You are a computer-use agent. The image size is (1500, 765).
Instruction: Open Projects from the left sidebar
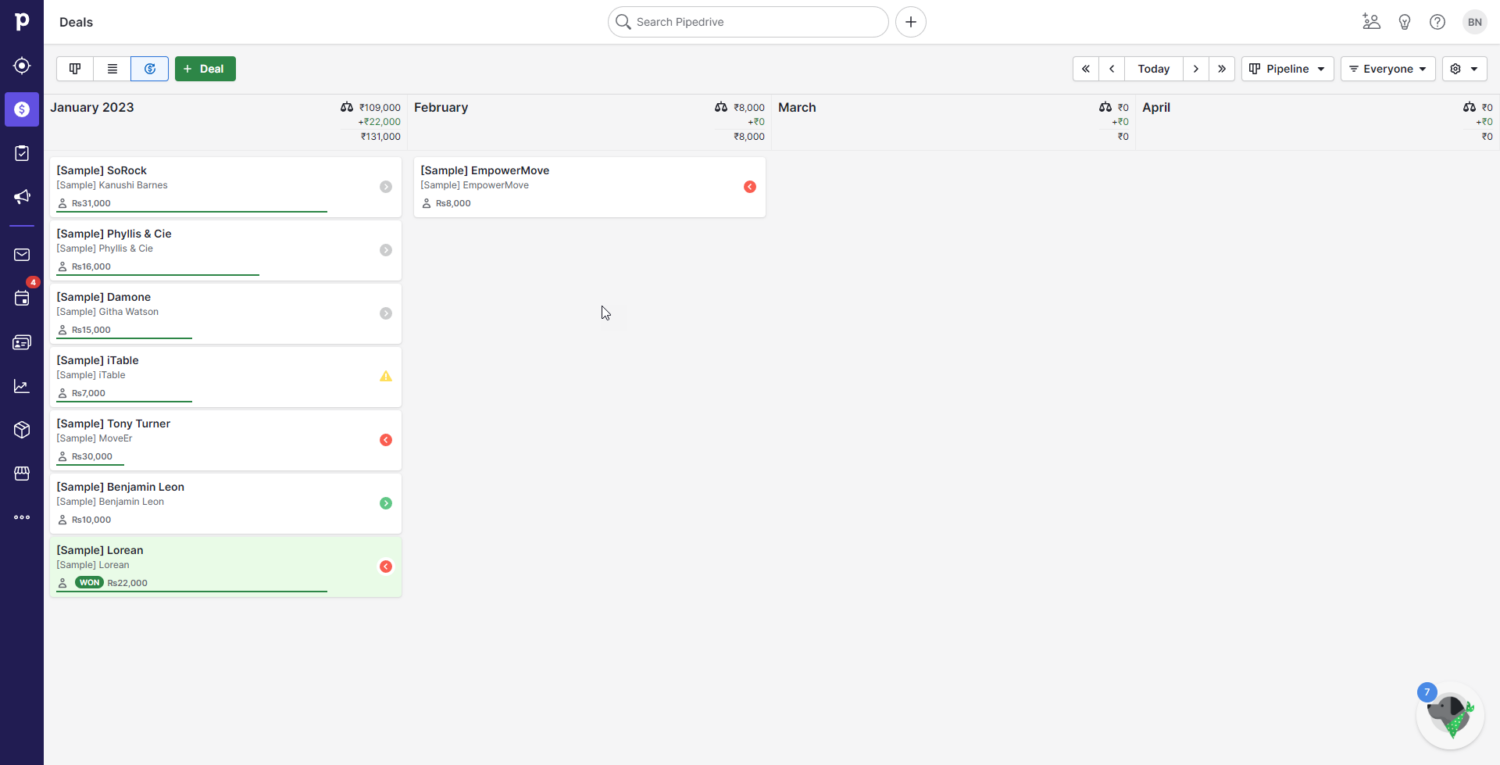pyautogui.click(x=22, y=153)
